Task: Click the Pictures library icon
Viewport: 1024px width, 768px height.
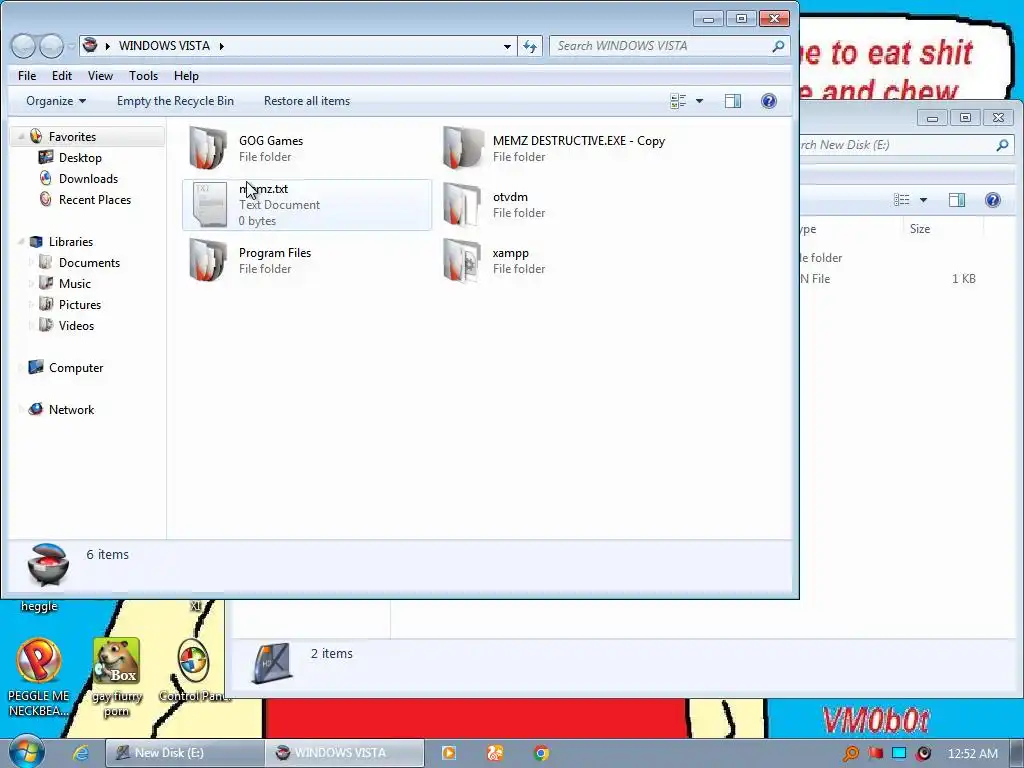Action: (46, 304)
